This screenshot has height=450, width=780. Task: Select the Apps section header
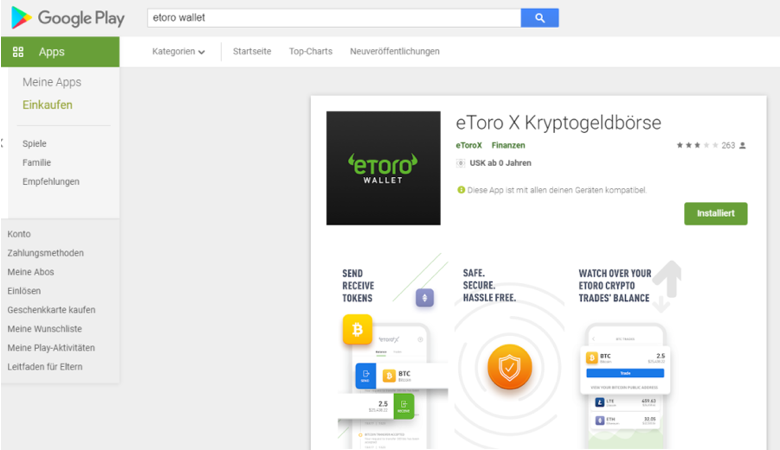click(60, 52)
